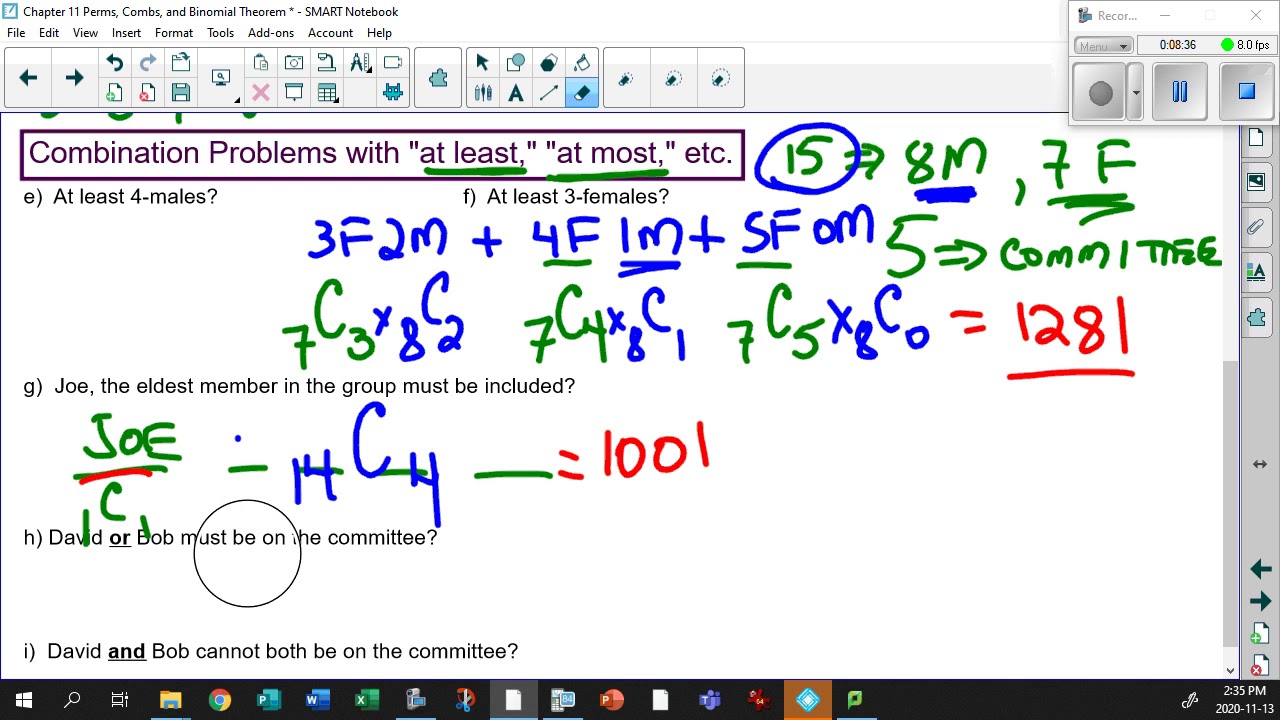Launch Google Chrome from taskbar
The width and height of the screenshot is (1280, 720).
tap(219, 700)
